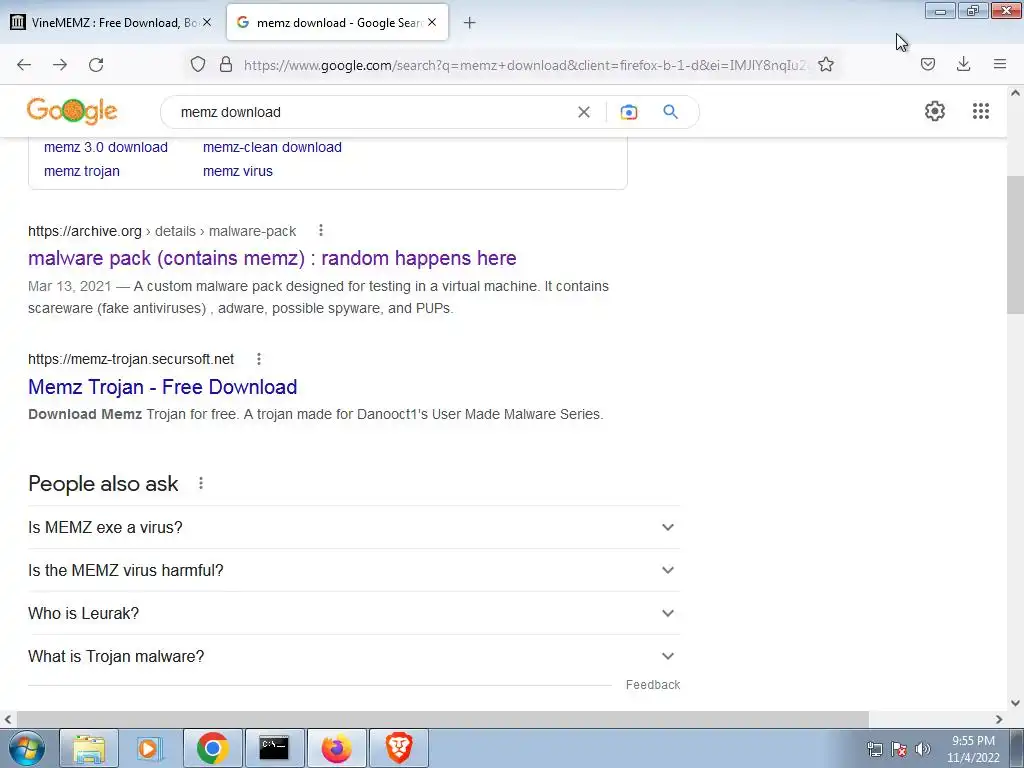This screenshot has width=1024, height=768.
Task: Save page to Pocket
Action: (927, 64)
